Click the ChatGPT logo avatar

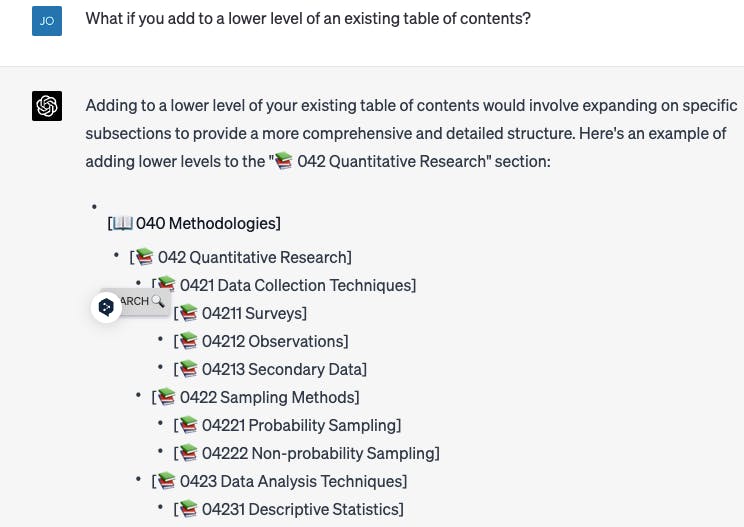(x=47, y=106)
